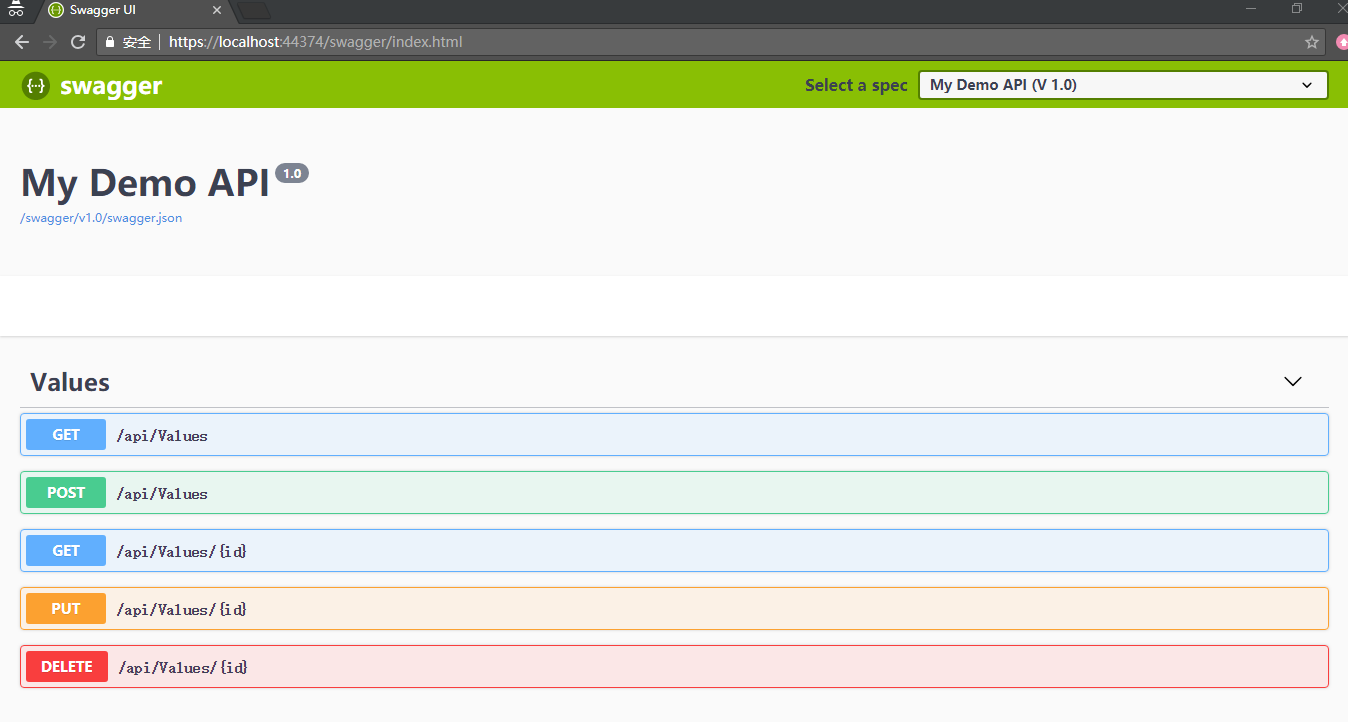The image size is (1348, 722).
Task: Close the Swagger UI browser tab
Action: click(217, 10)
